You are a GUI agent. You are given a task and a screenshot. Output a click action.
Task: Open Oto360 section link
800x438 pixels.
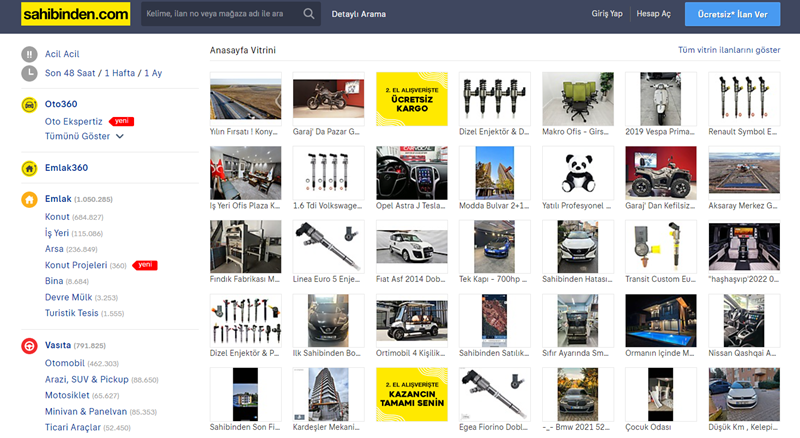tap(61, 104)
